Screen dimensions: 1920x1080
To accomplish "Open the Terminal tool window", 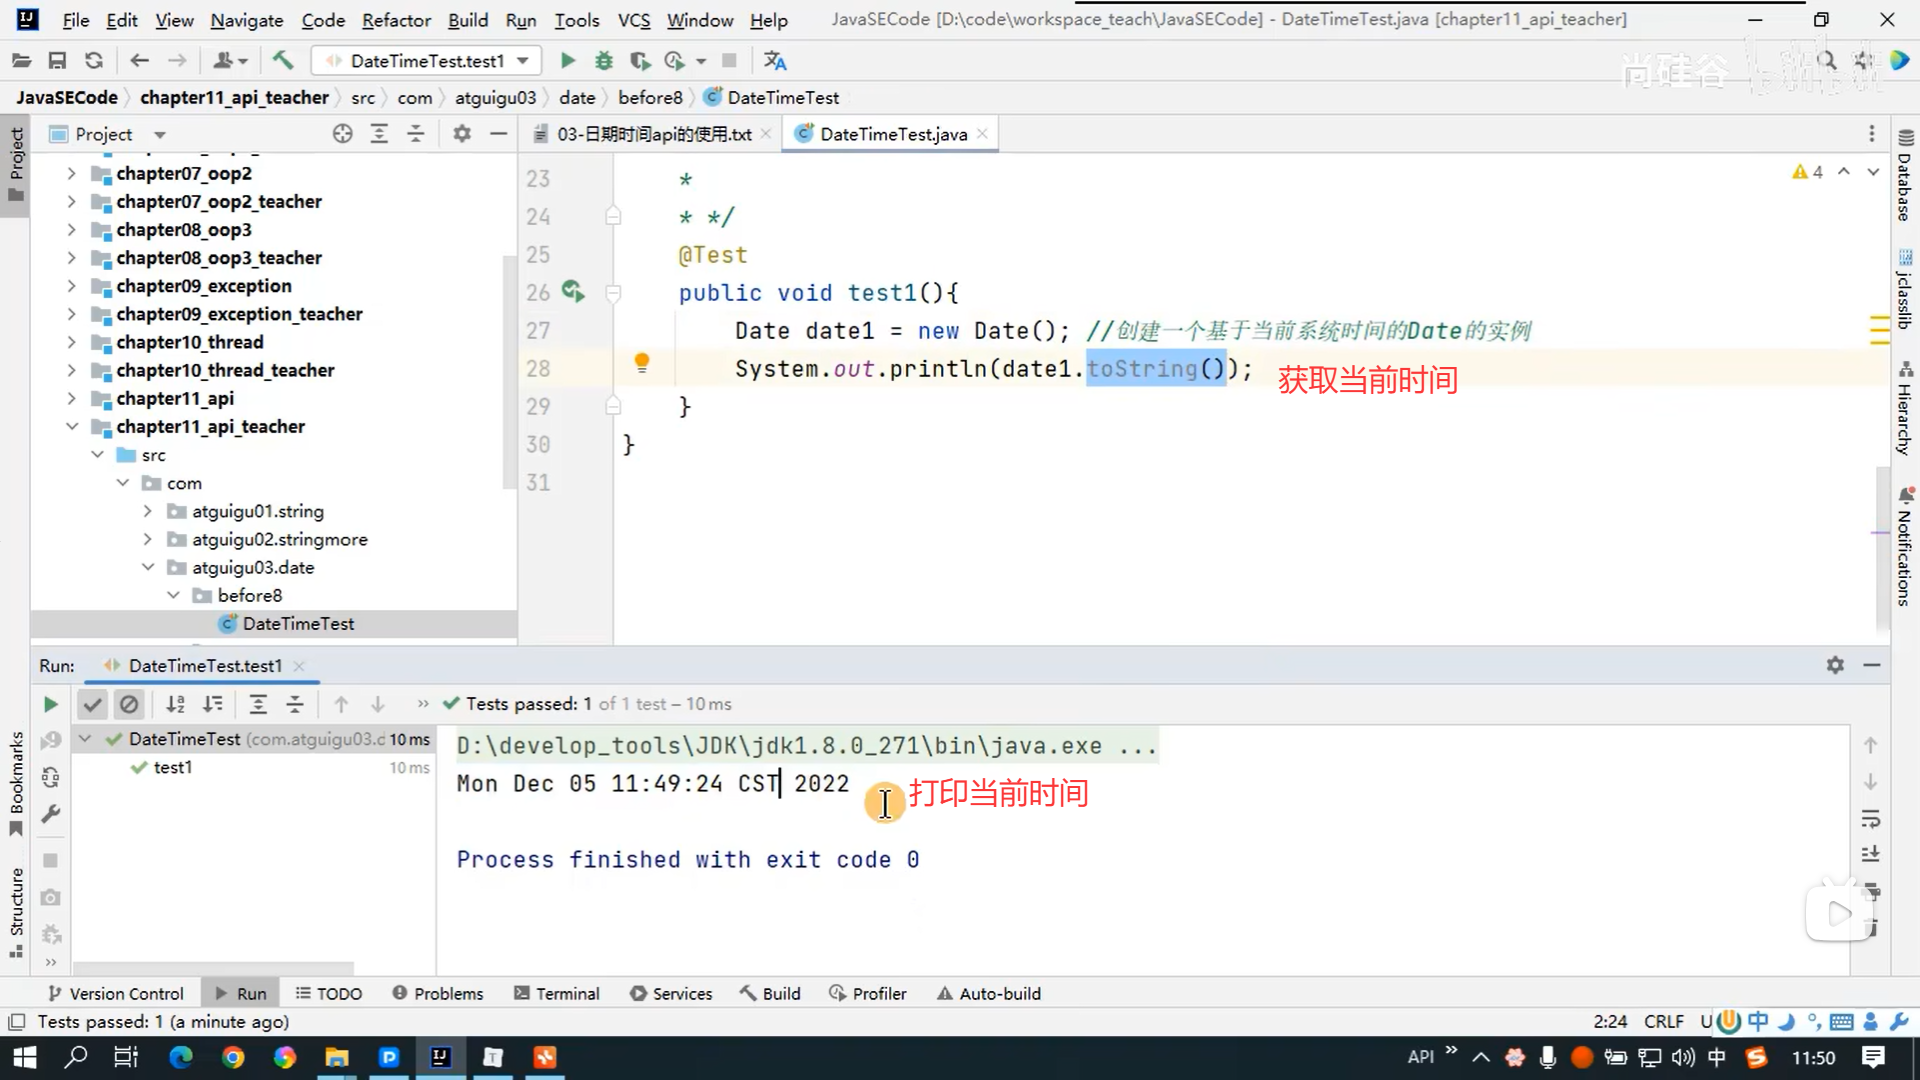I will [557, 993].
